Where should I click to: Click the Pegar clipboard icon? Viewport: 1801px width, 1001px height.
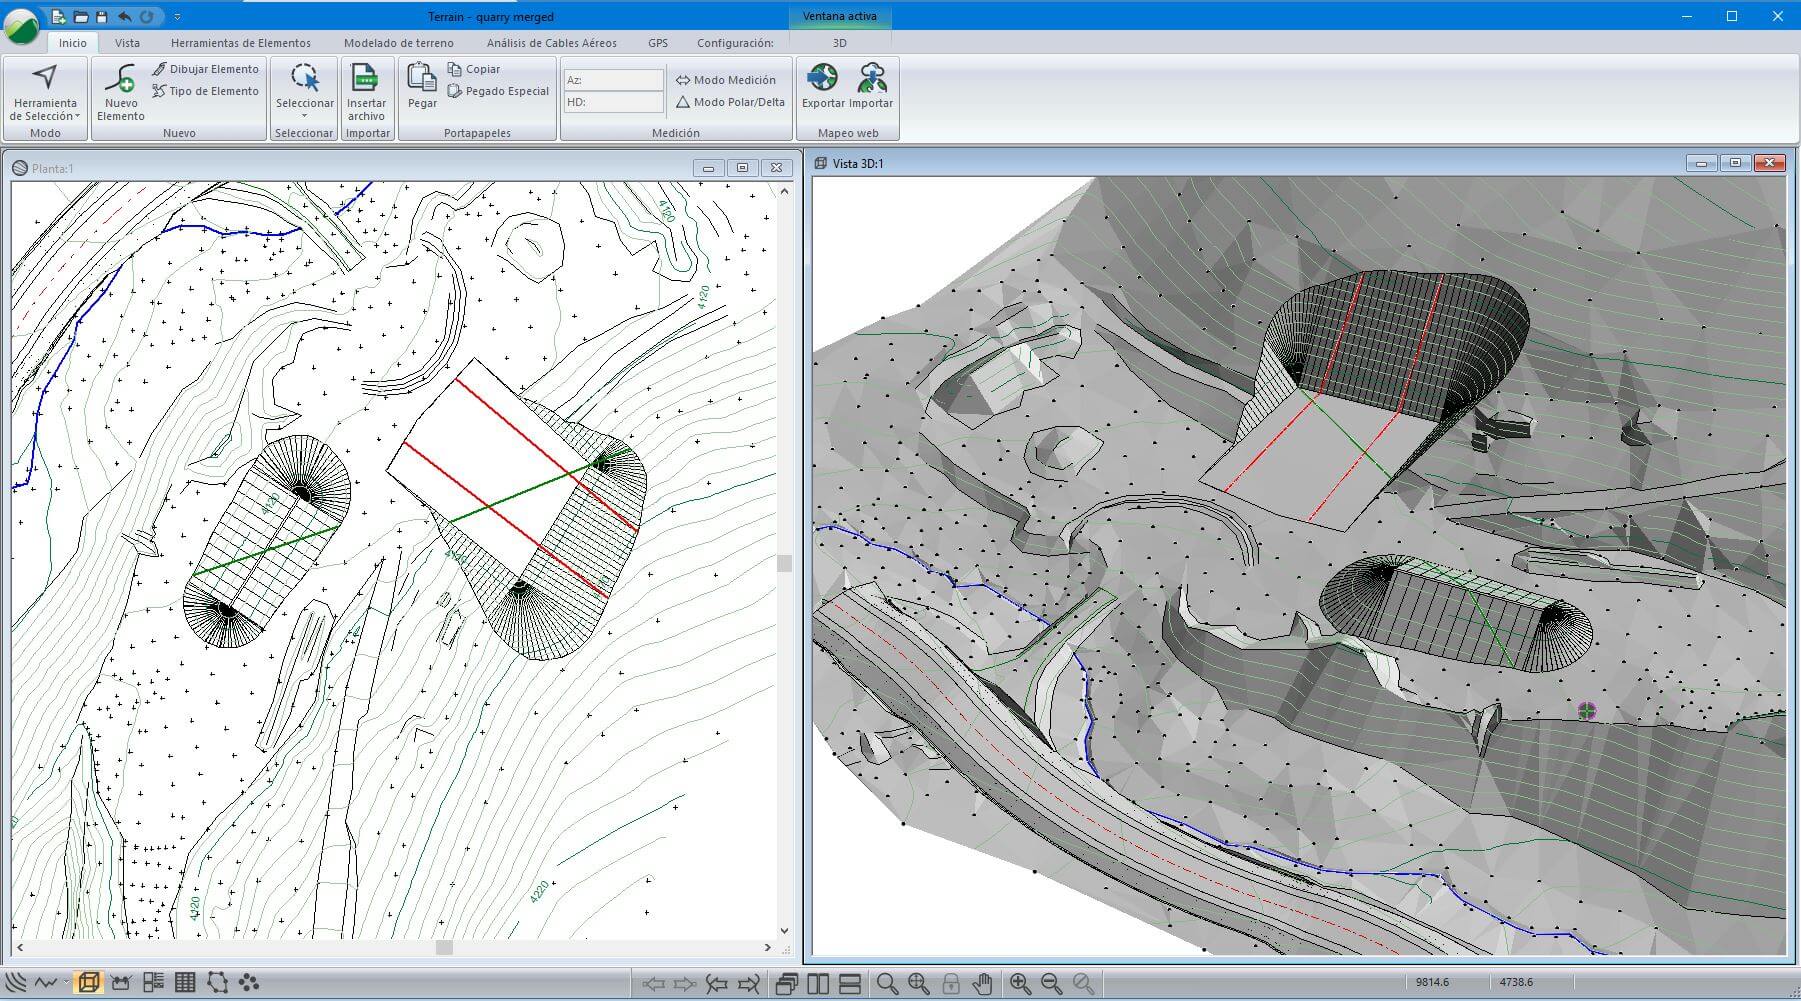tap(422, 80)
